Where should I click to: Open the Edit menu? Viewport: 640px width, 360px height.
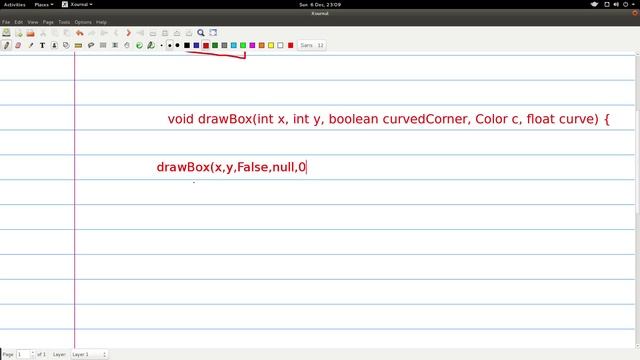click(x=19, y=22)
